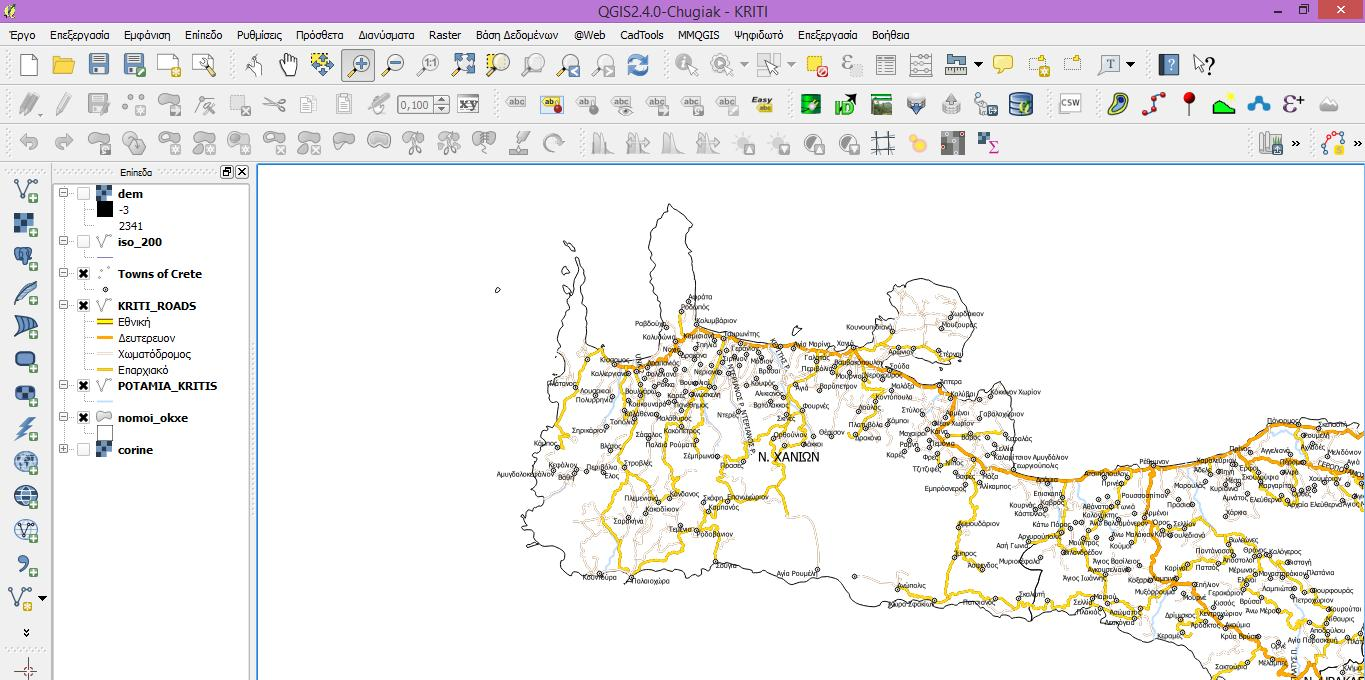
Task: Hide the Towns of Crete layer
Action: 84,274
